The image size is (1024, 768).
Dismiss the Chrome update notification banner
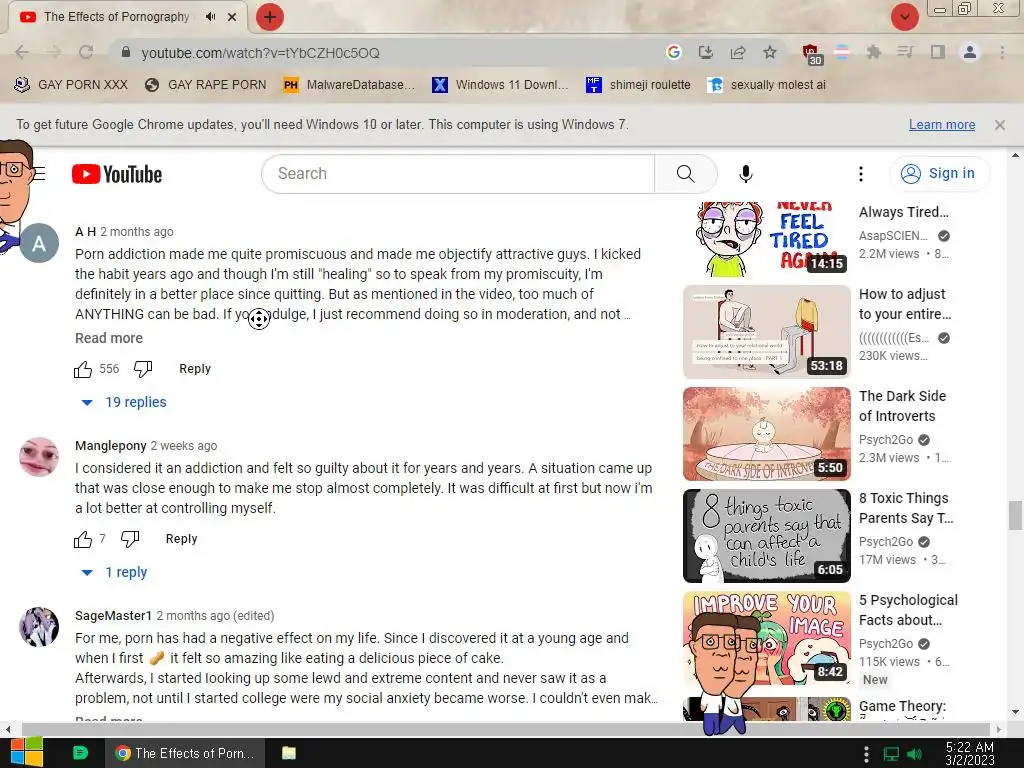tap(999, 125)
